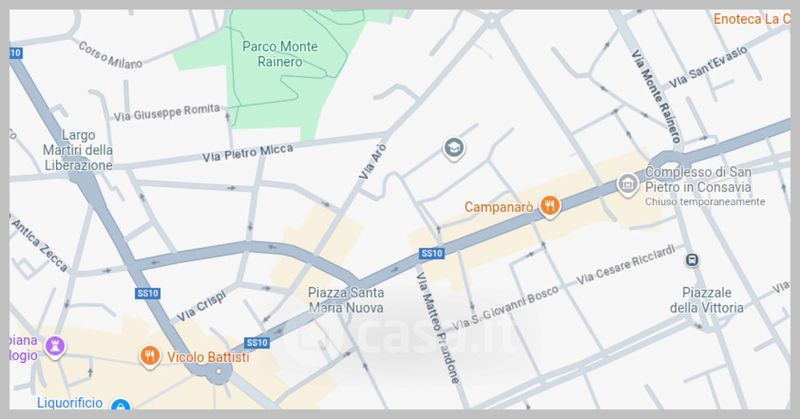Select the school graduation cap marker
Screen dimensions: 800x419
coord(453,149)
